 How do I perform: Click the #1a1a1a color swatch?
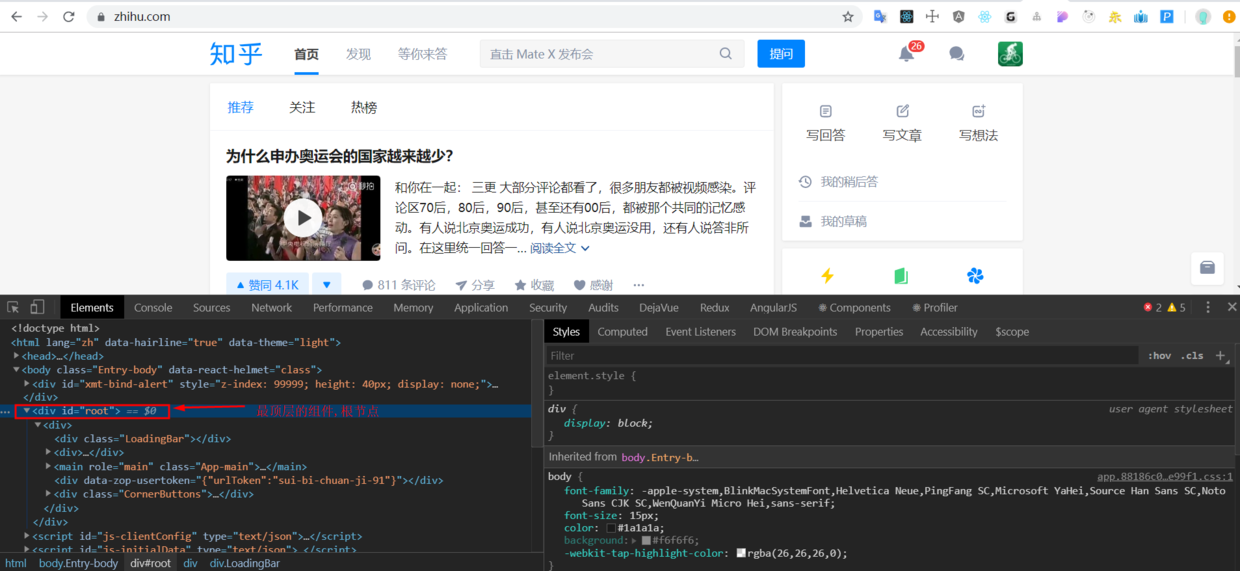point(610,528)
